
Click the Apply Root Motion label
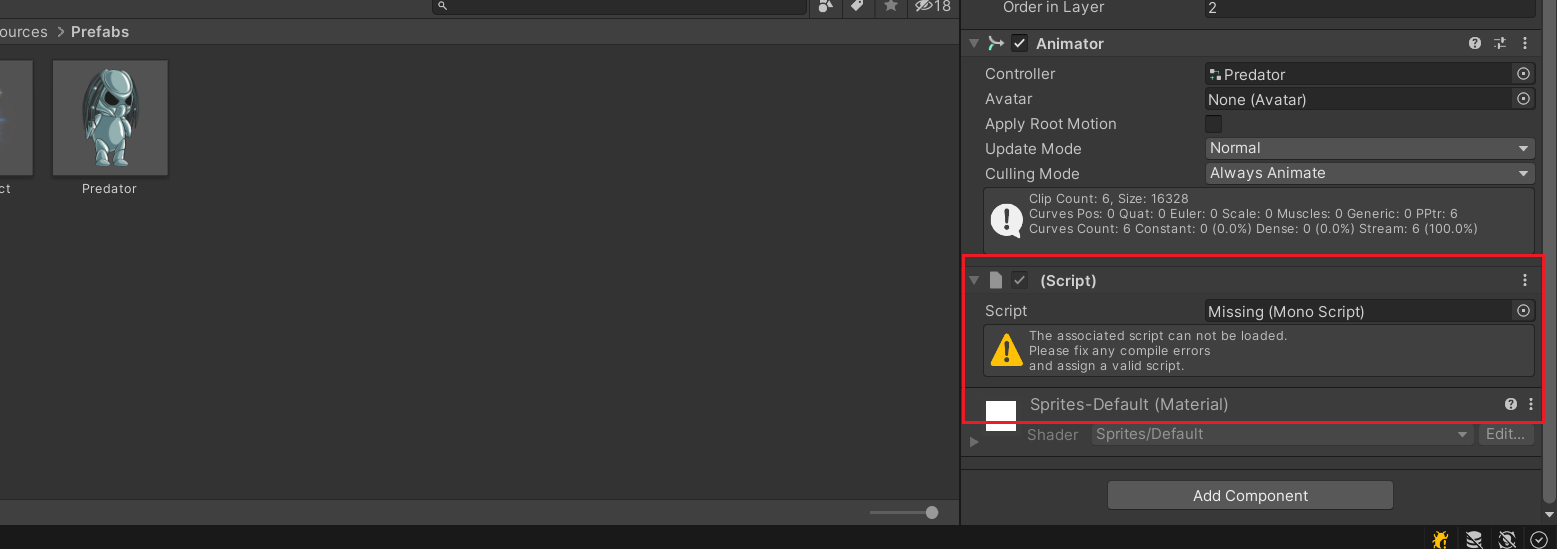[1051, 124]
